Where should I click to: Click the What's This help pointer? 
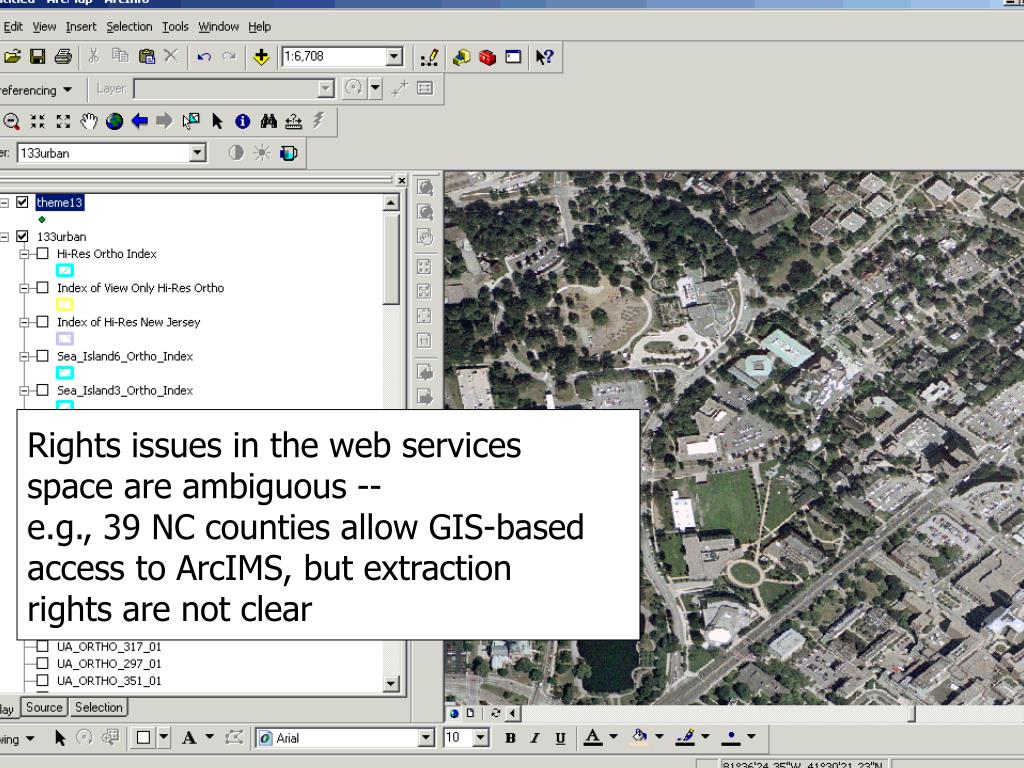coord(544,57)
